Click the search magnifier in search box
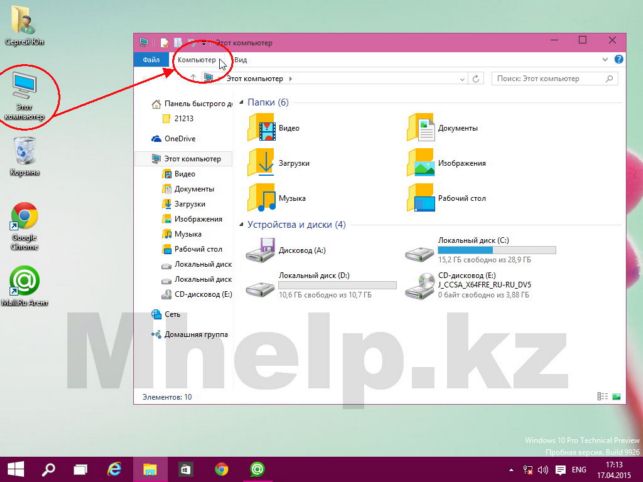The image size is (643, 482). (x=609, y=78)
